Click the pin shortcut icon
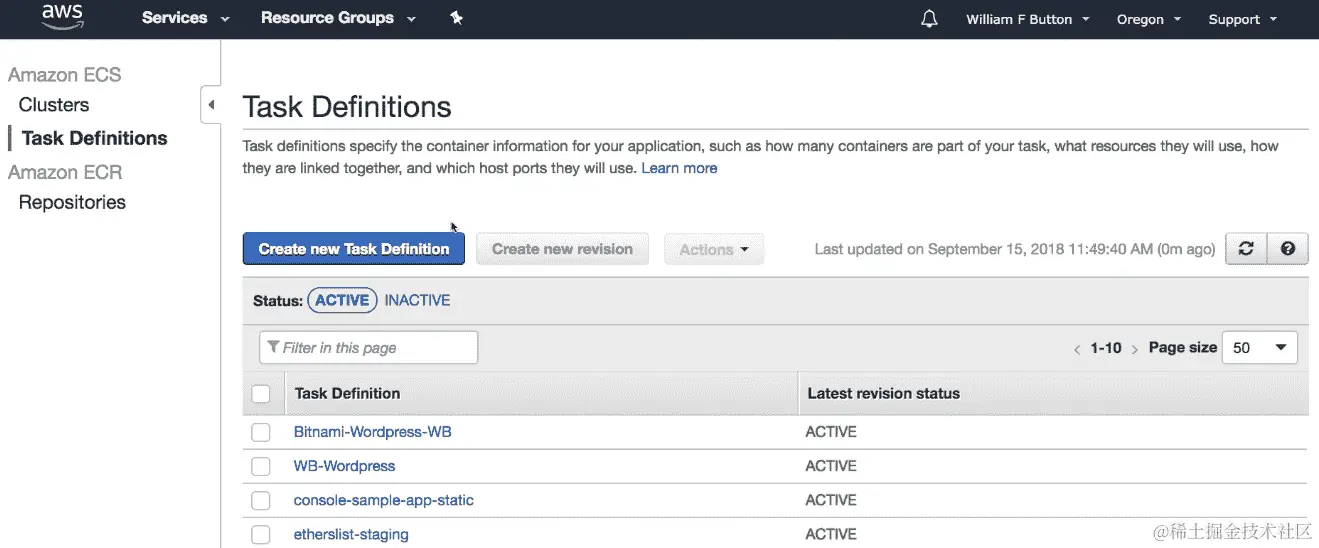The height and width of the screenshot is (548, 1319). (x=457, y=19)
